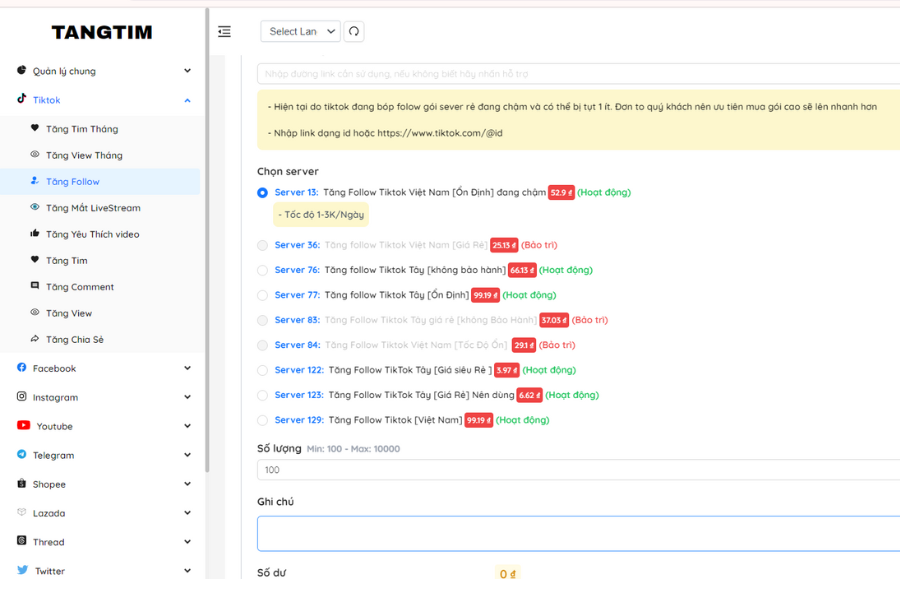Image resolution: width=900 pixels, height=600 pixels.
Task: Click the link input field at top
Action: 579,73
